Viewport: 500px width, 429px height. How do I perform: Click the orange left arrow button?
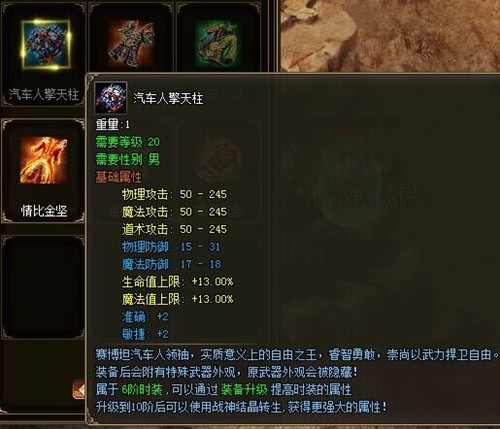pos(79,389)
